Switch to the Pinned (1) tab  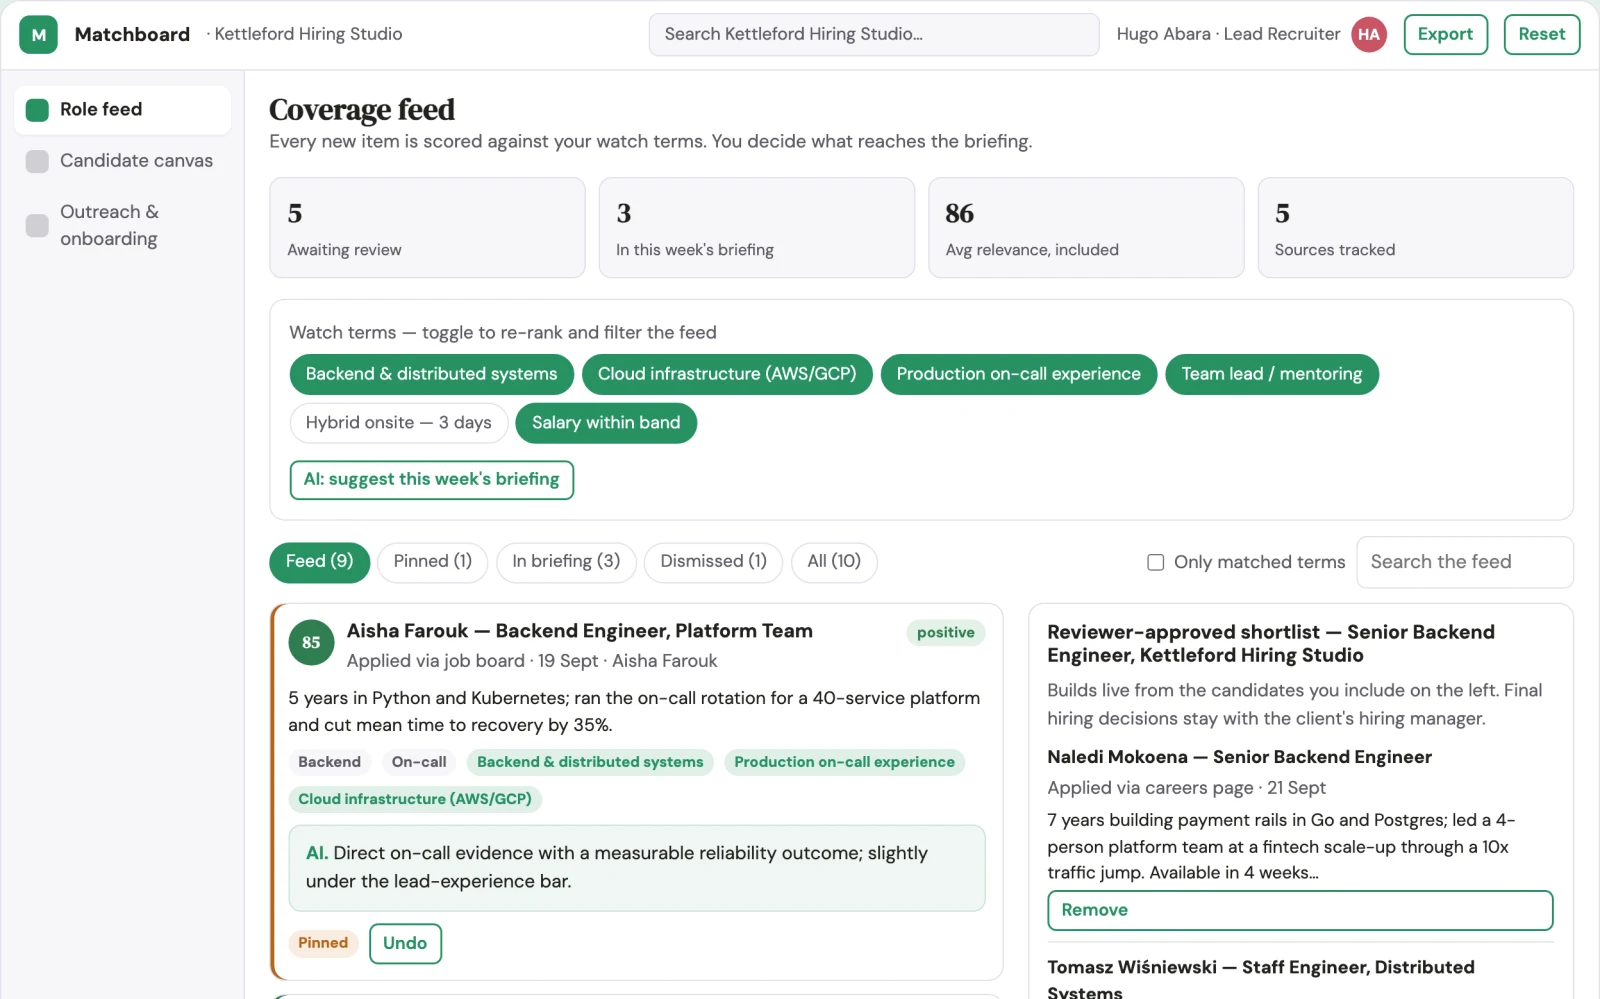pyautogui.click(x=432, y=562)
